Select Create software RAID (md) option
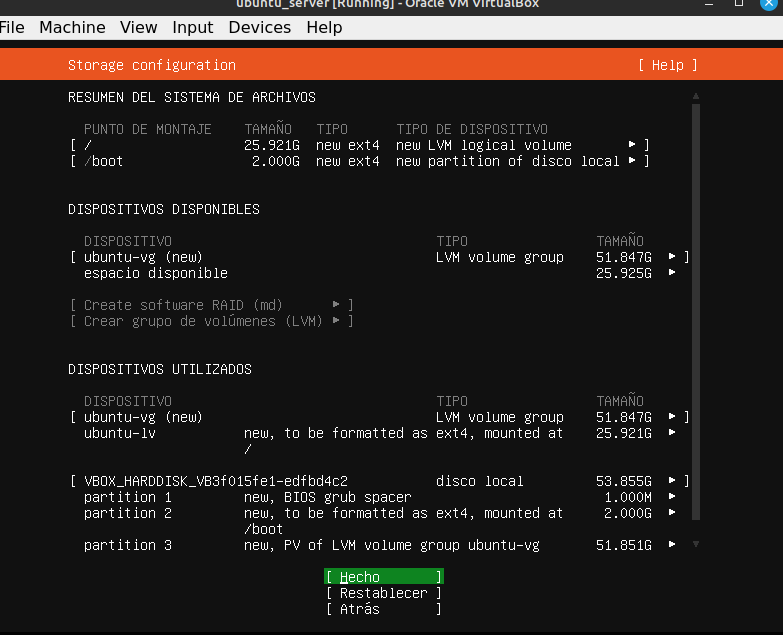783x635 pixels. click(211, 305)
